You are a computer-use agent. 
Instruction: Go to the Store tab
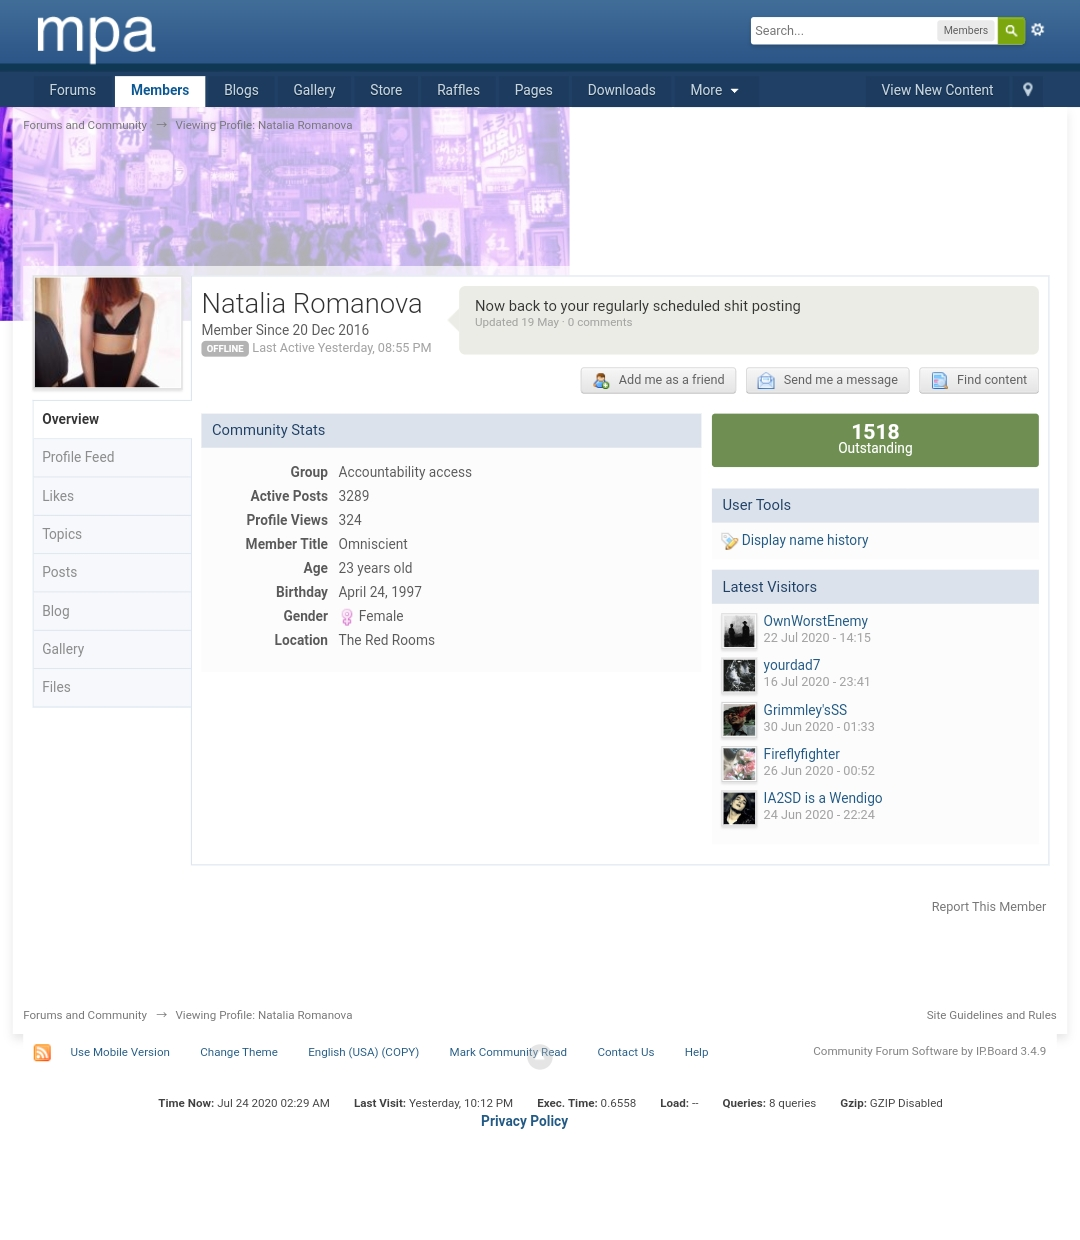pyautogui.click(x=386, y=90)
